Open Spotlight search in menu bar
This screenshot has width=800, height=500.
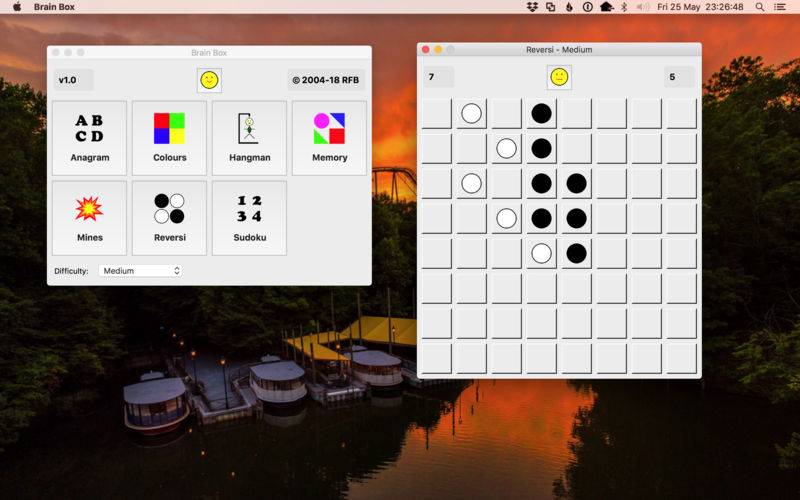click(x=760, y=7)
